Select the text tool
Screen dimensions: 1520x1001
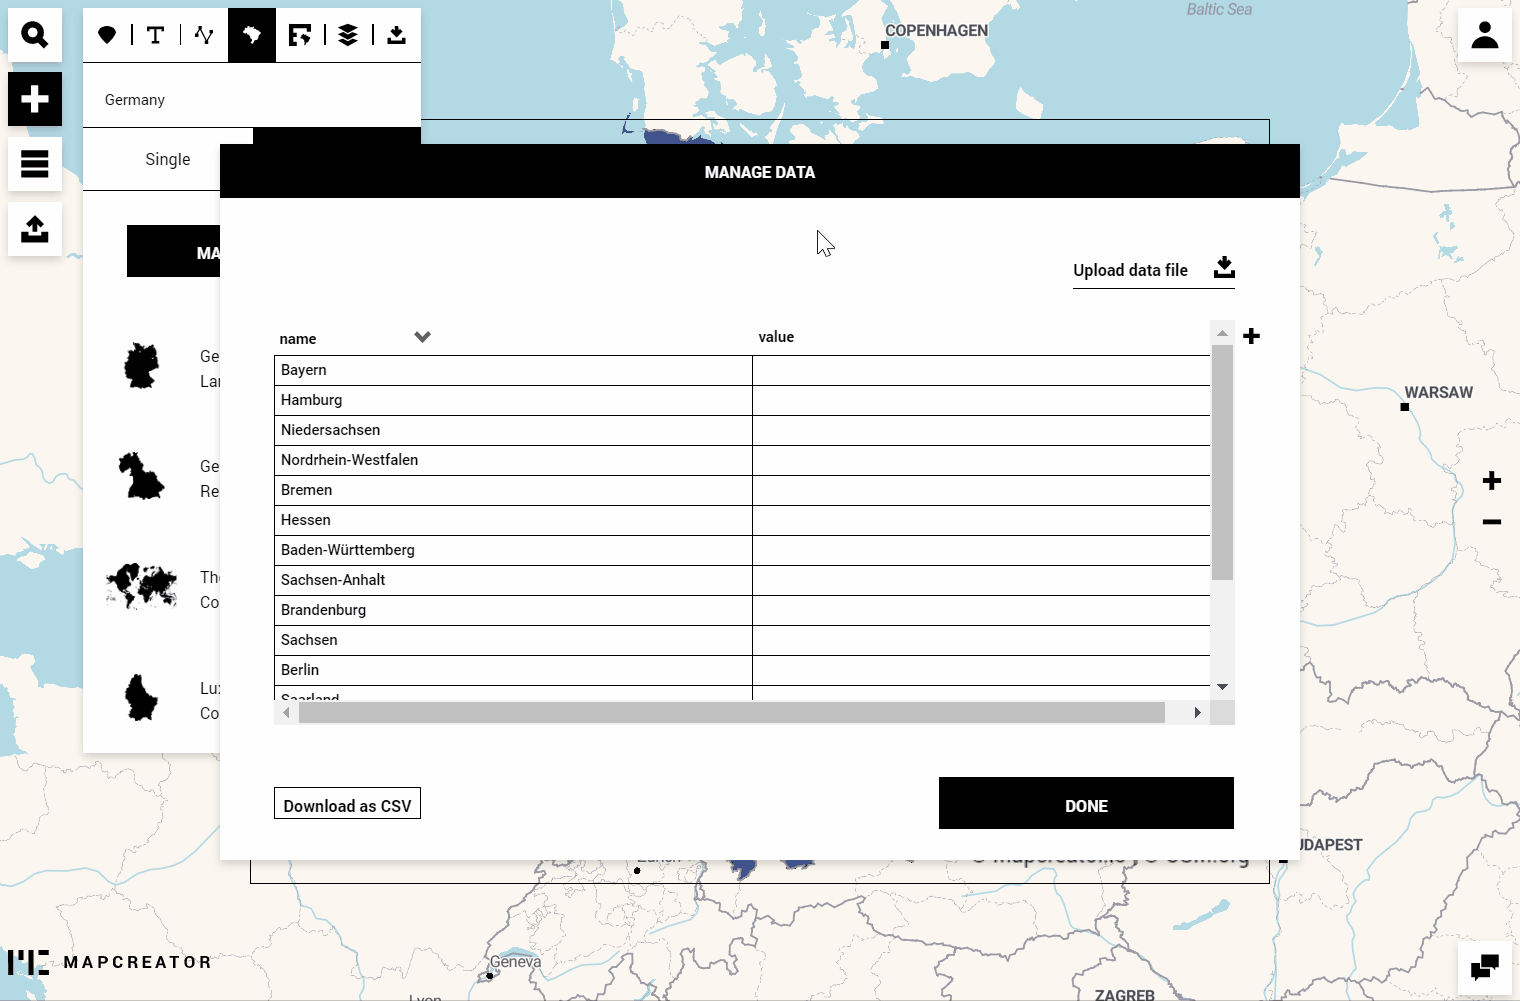tap(155, 34)
